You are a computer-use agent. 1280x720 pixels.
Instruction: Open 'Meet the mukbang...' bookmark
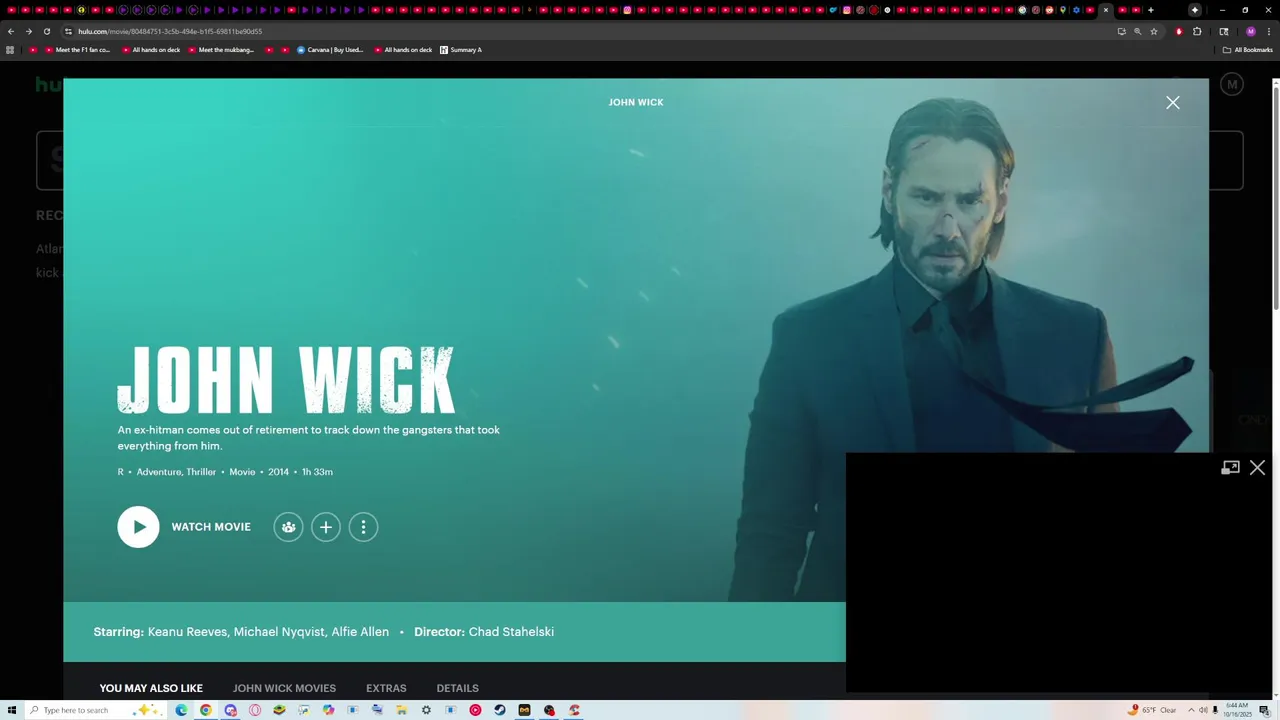[221, 50]
